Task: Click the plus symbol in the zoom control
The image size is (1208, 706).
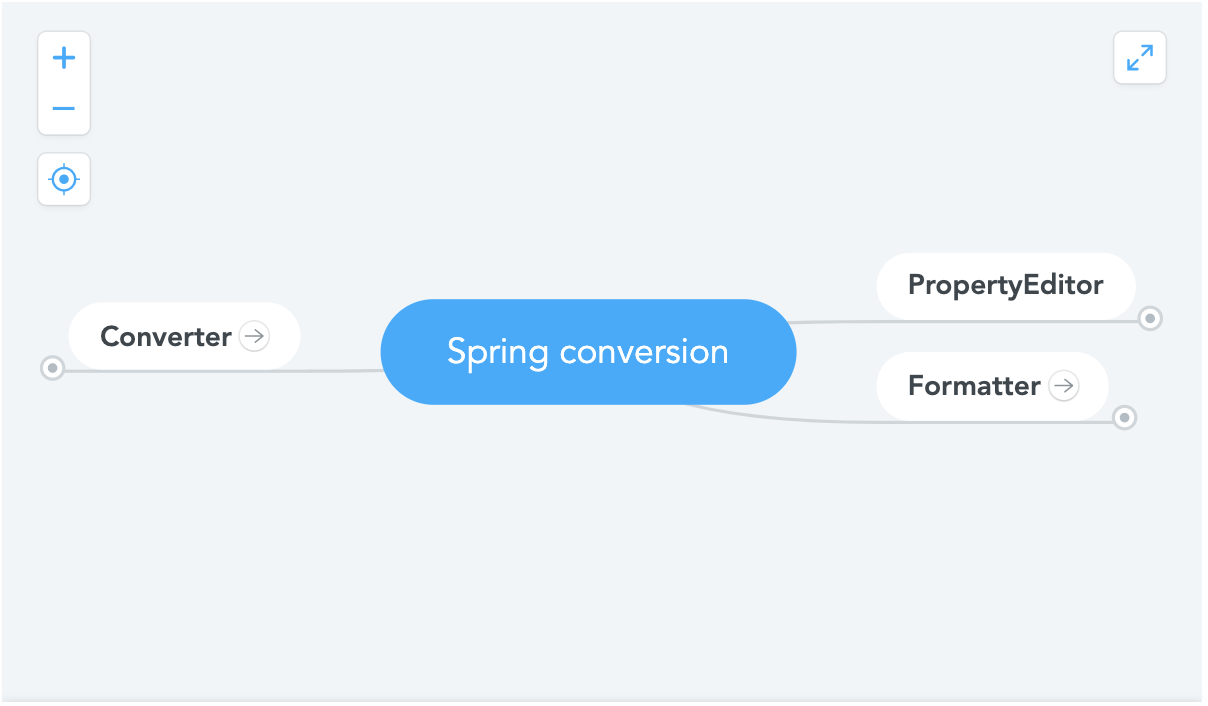Action: 64,57
